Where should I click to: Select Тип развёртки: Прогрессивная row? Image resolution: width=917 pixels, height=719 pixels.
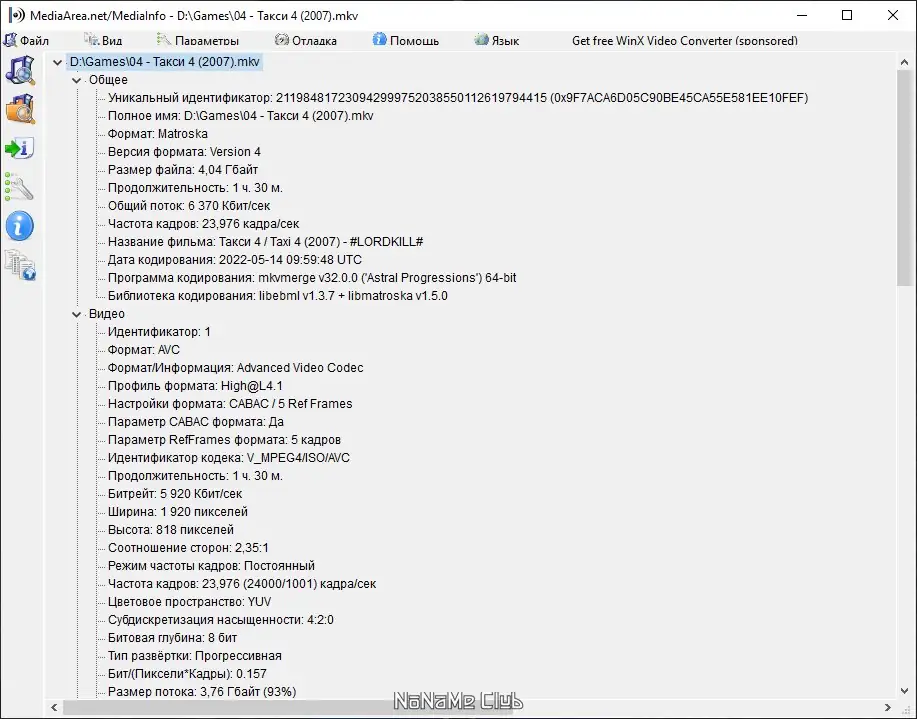[x=195, y=656]
